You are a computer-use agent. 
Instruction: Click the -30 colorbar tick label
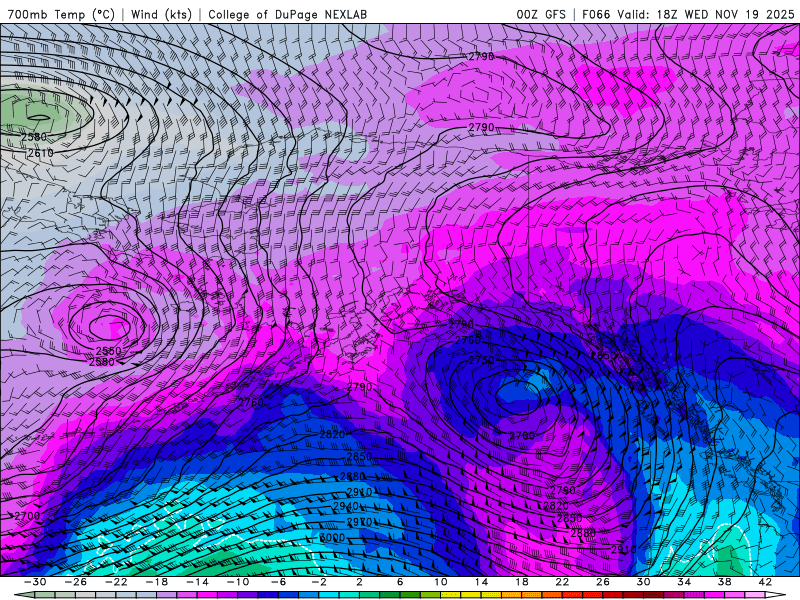click(x=35, y=582)
